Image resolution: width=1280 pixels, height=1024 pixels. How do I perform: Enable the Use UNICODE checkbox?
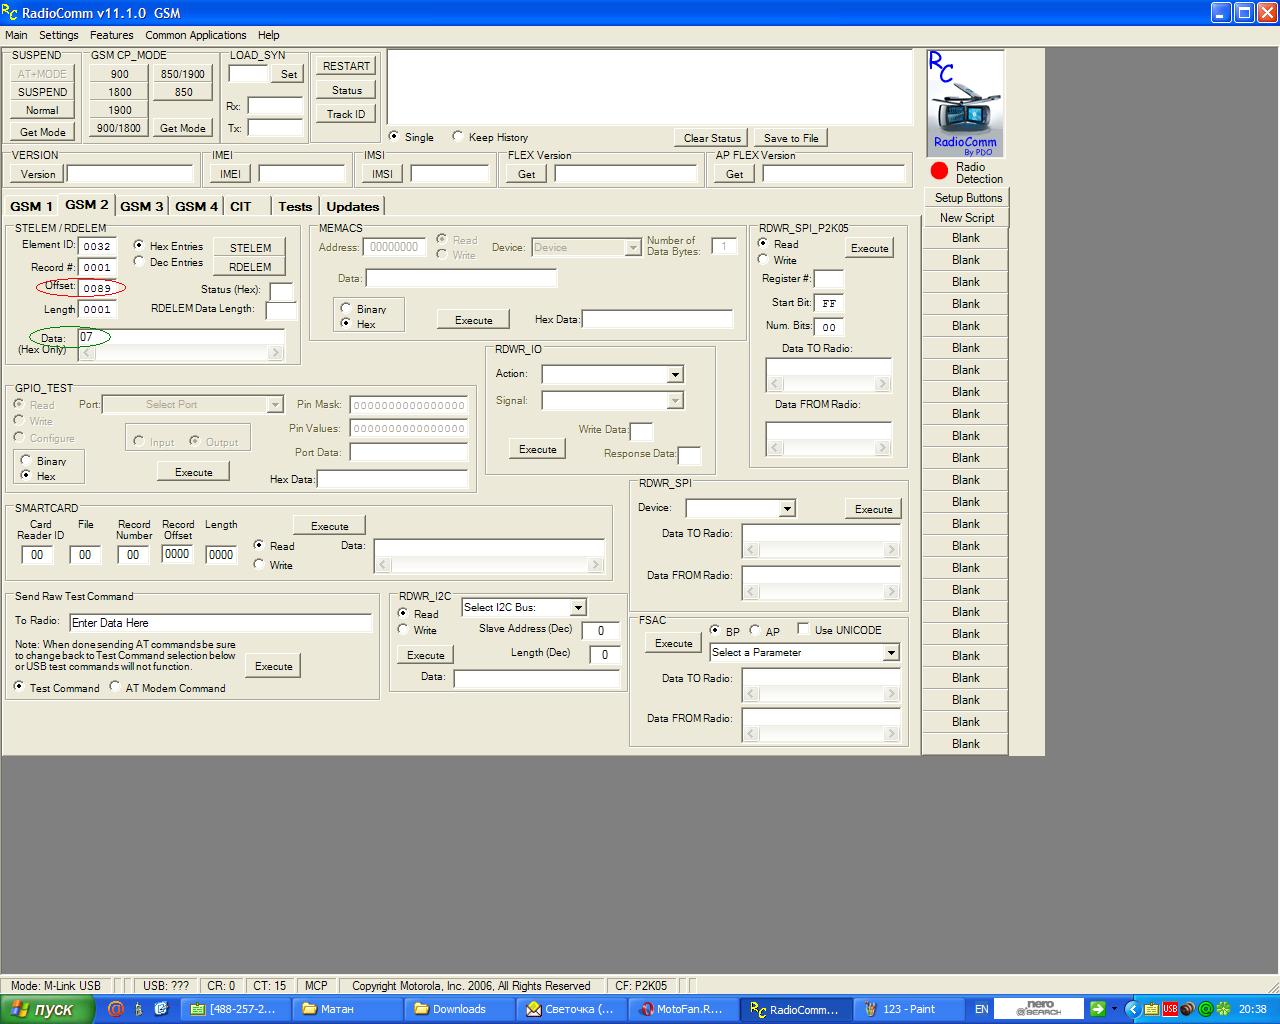[x=803, y=629]
